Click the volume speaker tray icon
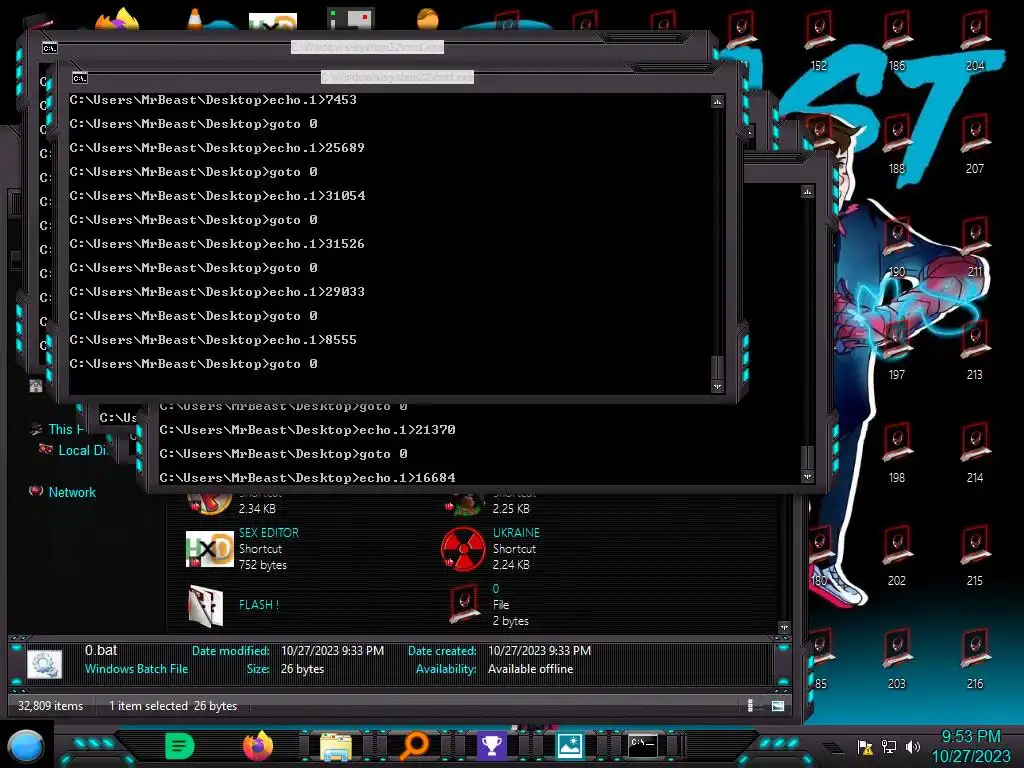The image size is (1024, 768). [x=912, y=746]
